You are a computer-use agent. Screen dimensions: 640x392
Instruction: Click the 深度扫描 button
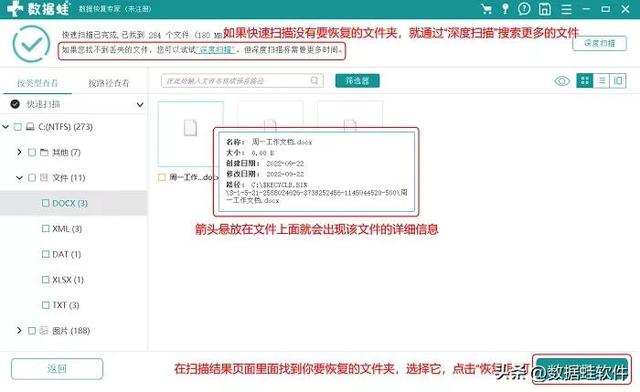point(599,43)
